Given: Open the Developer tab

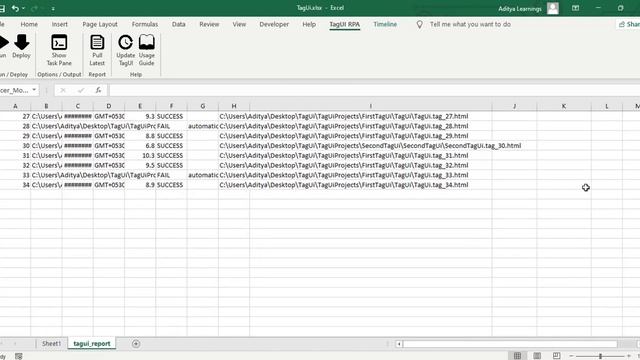Looking at the screenshot, I should click(274, 24).
